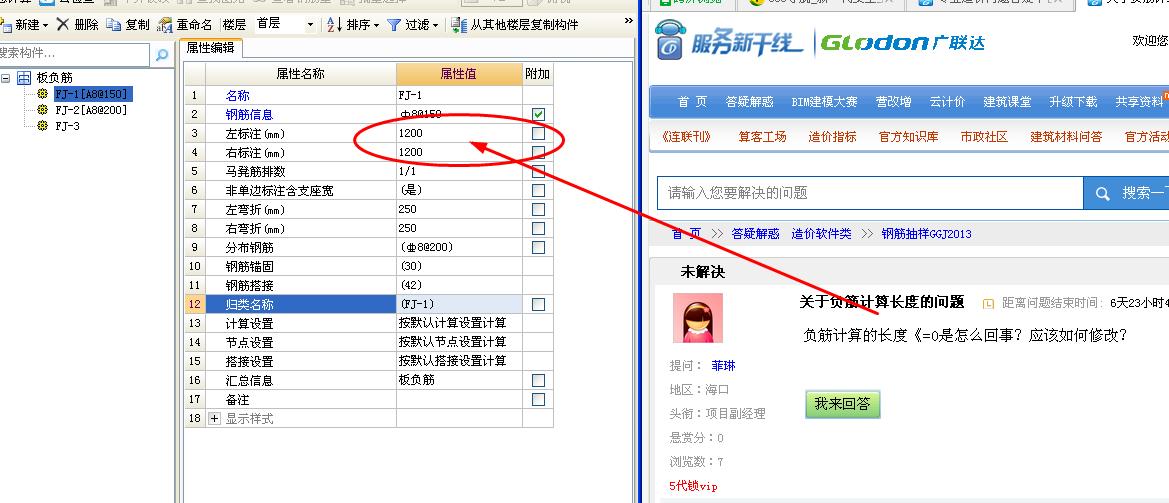The image size is (1169, 503).
Task: Tick the 左弯折(mm) 附加 checkbox
Action: tap(538, 209)
